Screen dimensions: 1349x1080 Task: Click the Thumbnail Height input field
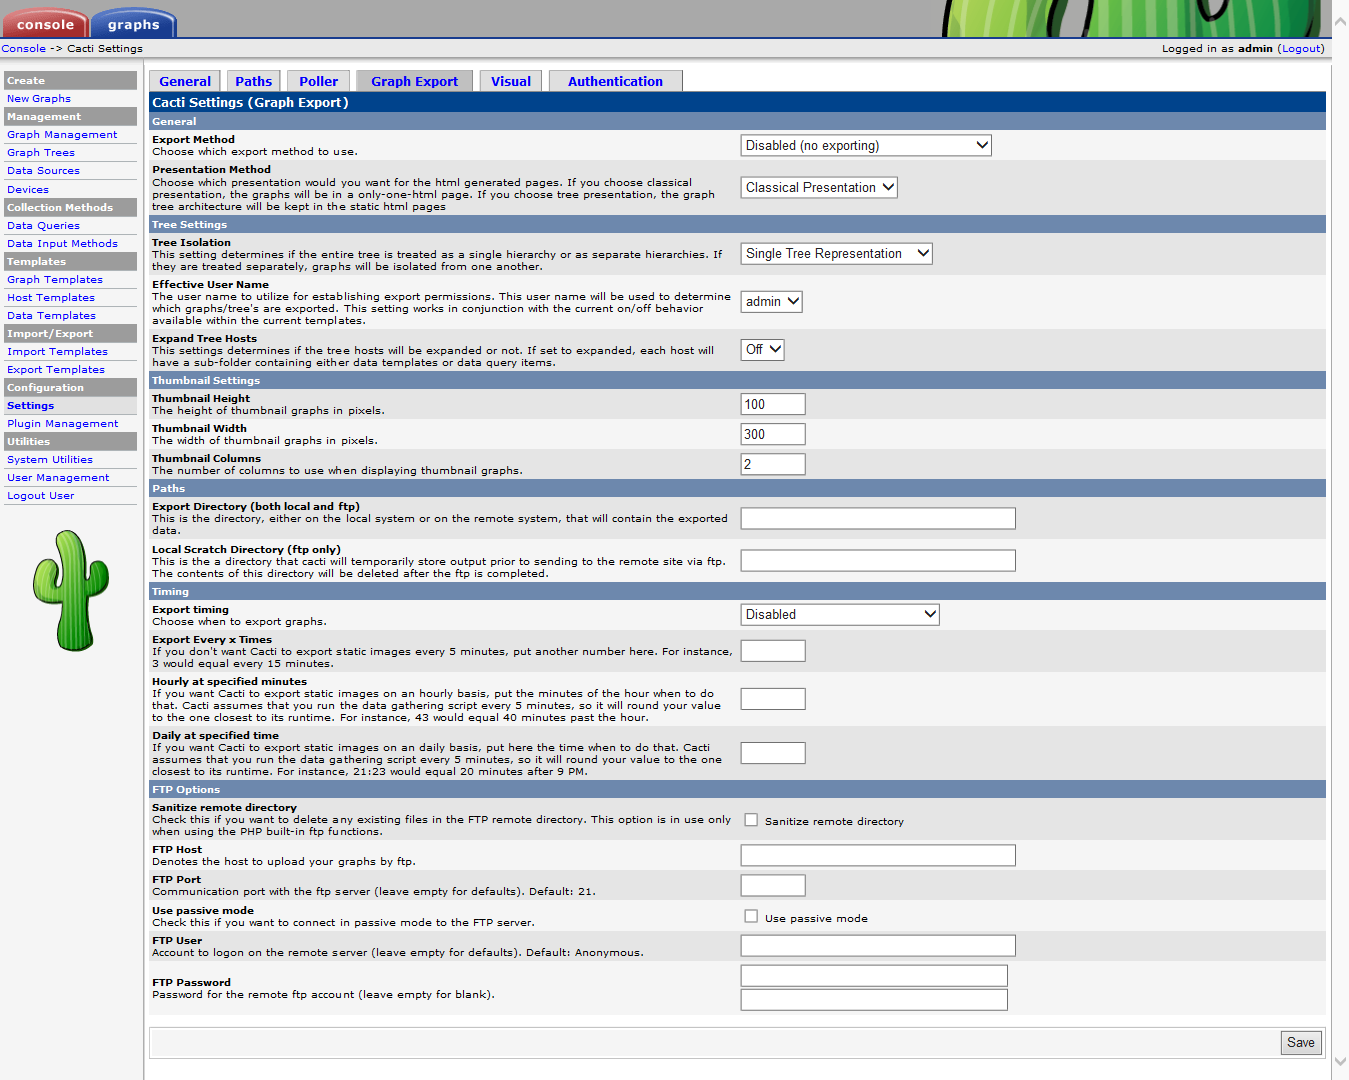click(x=773, y=404)
